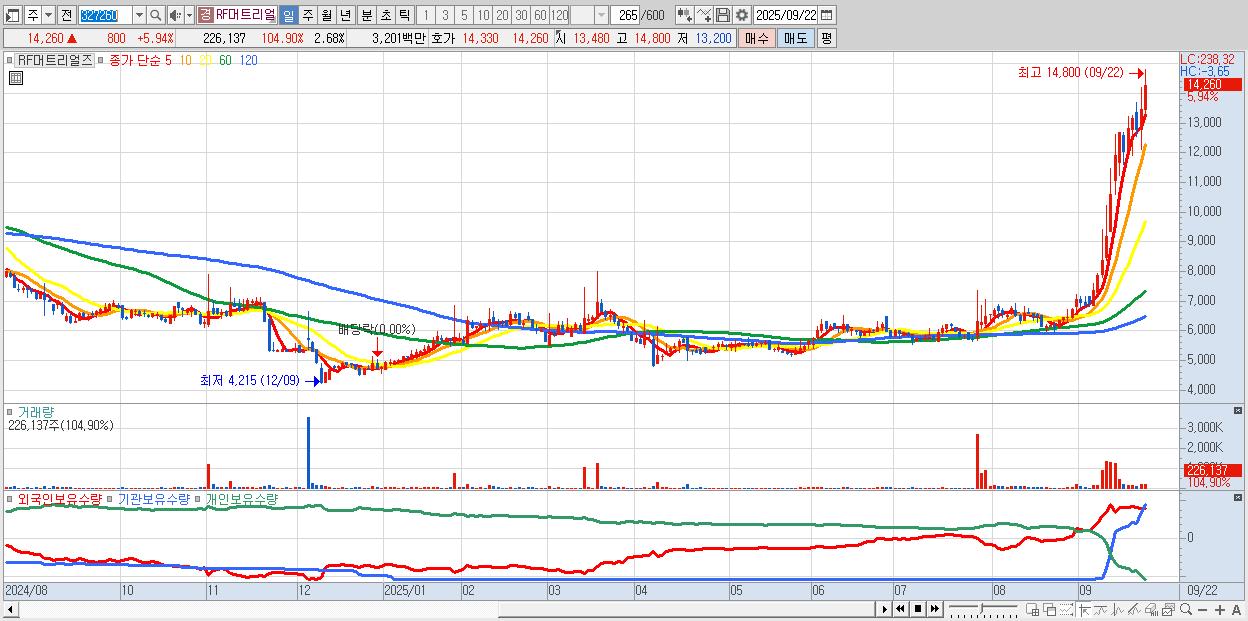Open chart settings gear icon
This screenshot has width=1248, height=621.
pos(741,15)
